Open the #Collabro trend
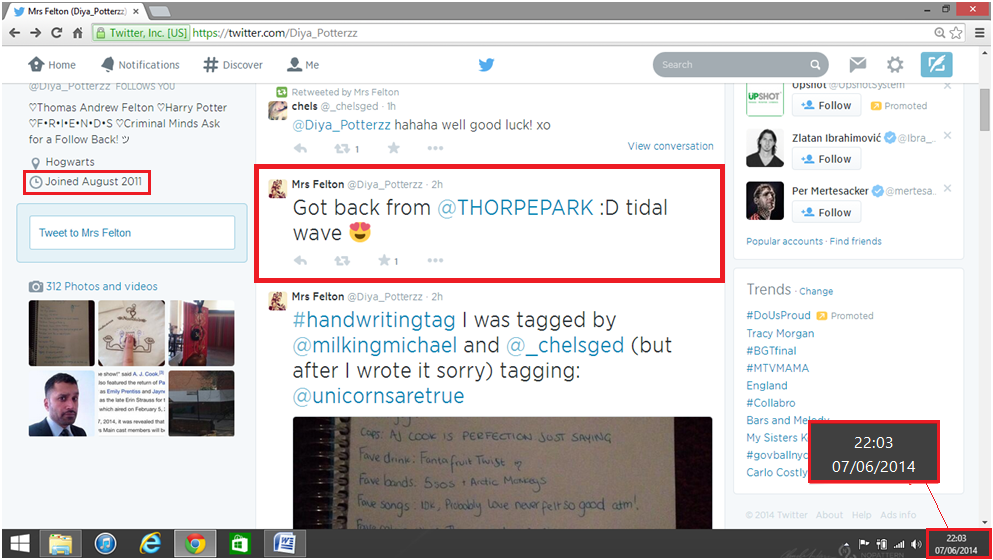 pos(770,403)
